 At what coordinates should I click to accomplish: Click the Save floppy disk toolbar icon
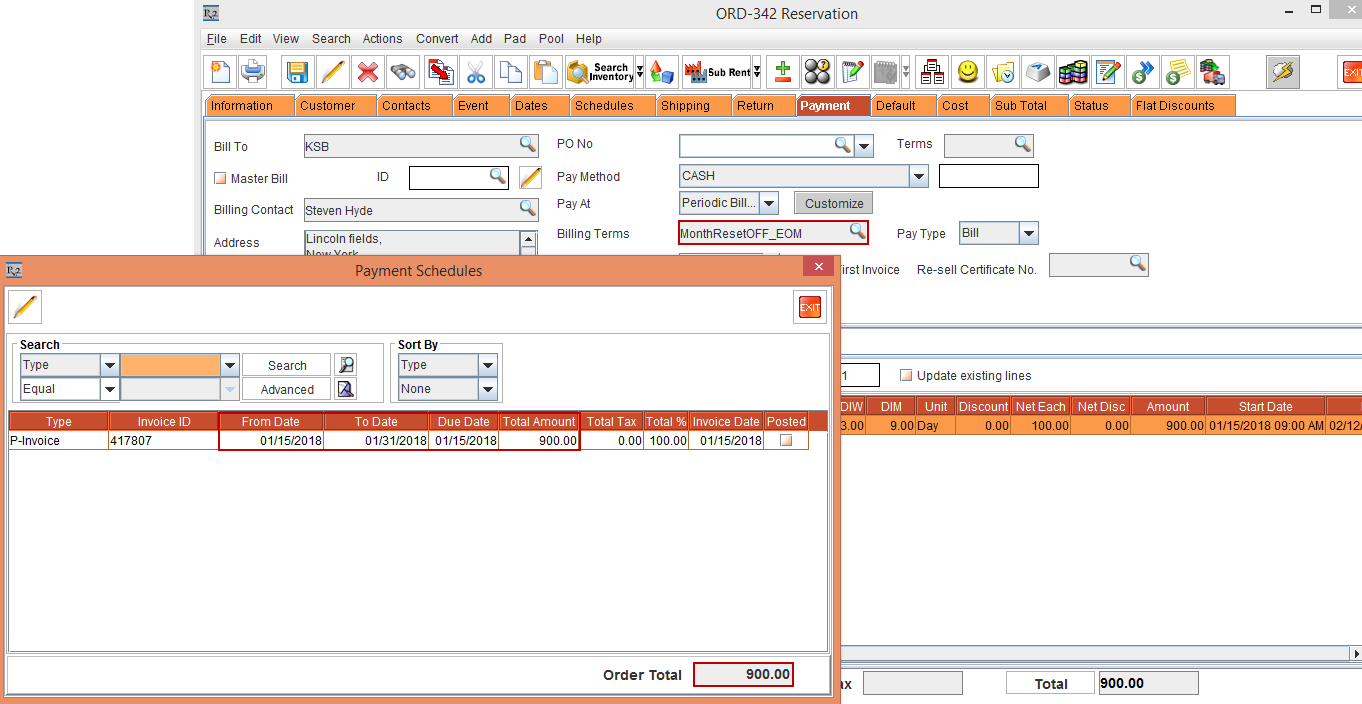(297, 72)
